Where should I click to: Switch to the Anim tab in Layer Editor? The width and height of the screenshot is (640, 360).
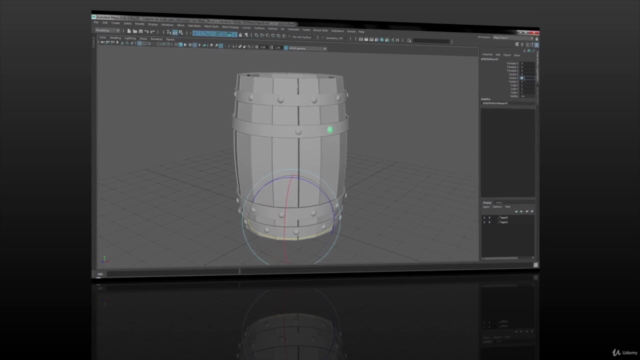click(x=498, y=202)
